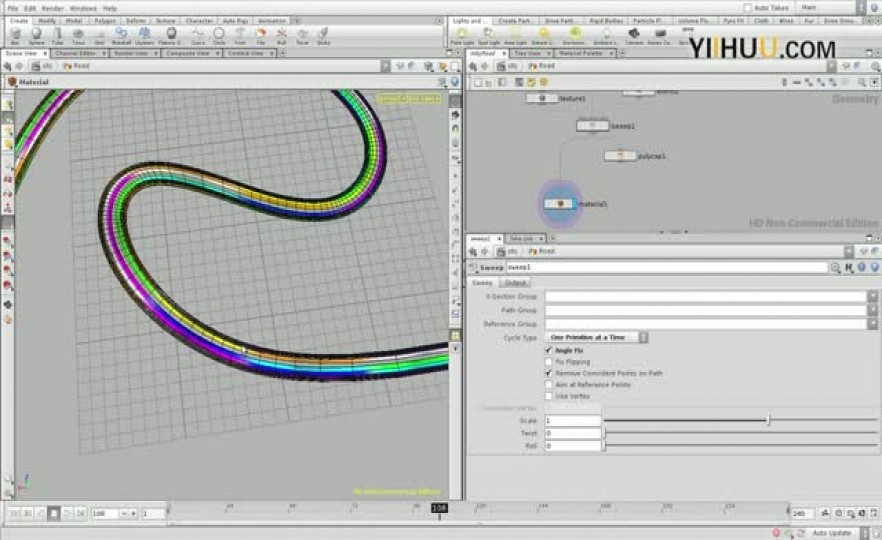This screenshot has width=882, height=540.
Task: Open the Help menu
Action: (x=110, y=8)
